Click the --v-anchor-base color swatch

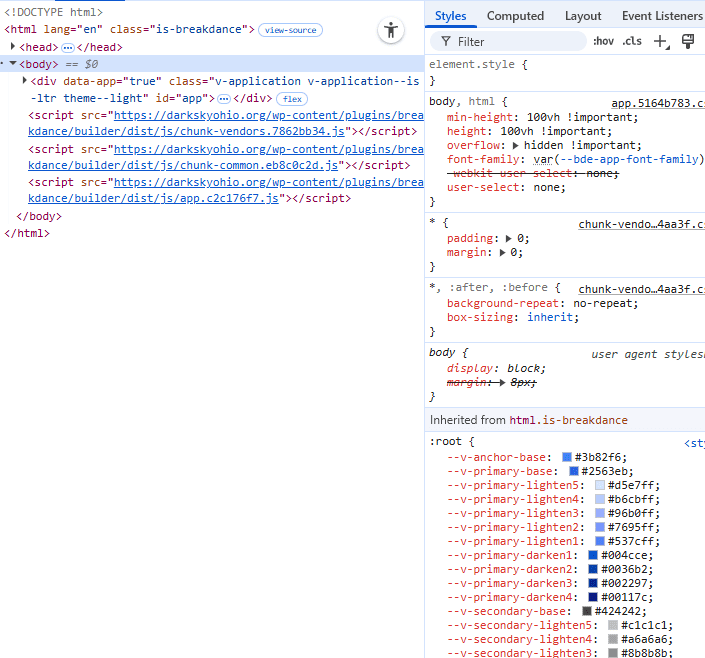tap(567, 457)
